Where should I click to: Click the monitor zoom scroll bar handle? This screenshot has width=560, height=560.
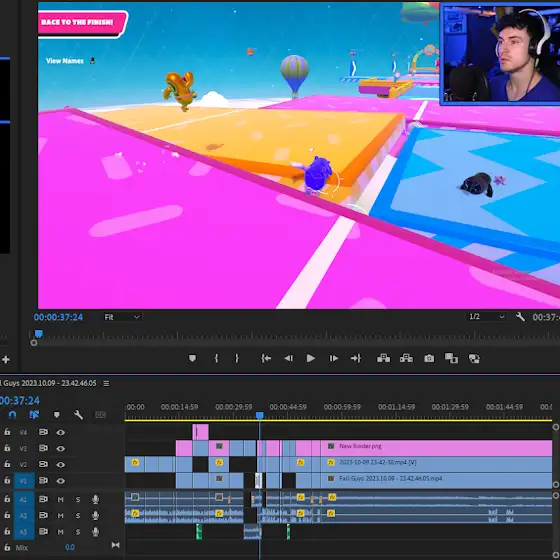[34, 343]
